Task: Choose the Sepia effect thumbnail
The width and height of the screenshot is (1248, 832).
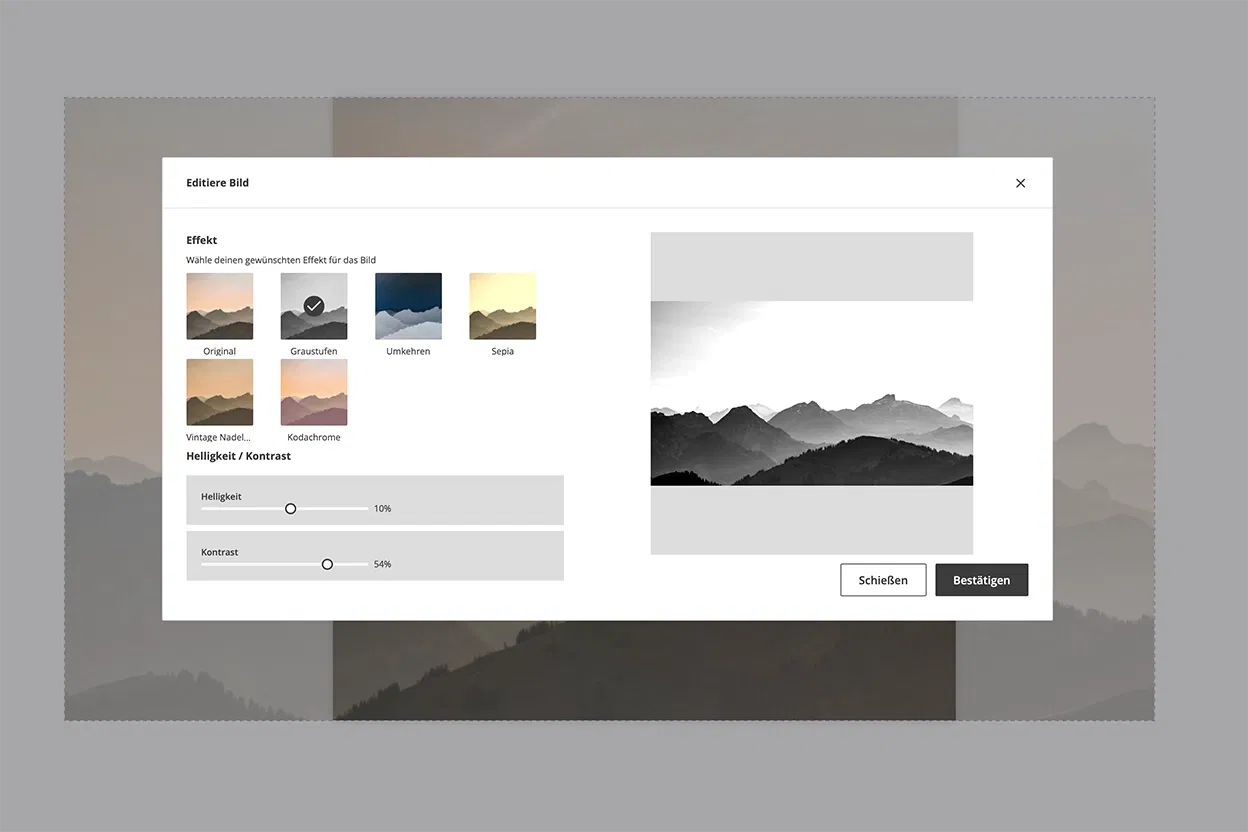Action: pyautogui.click(x=502, y=306)
